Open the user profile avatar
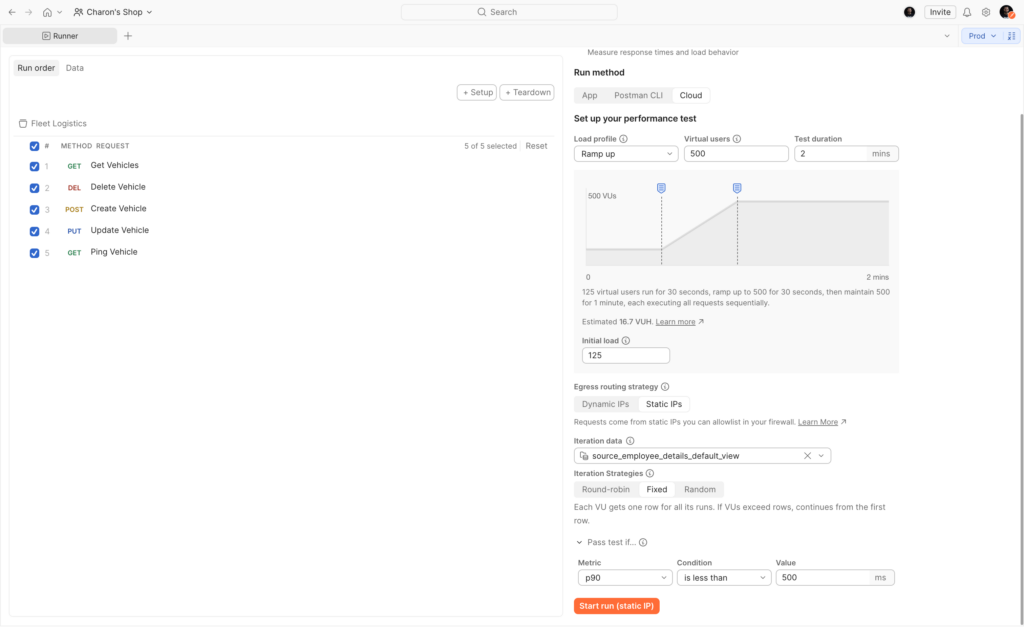Image resolution: width=1024 pixels, height=627 pixels. coord(1006,12)
